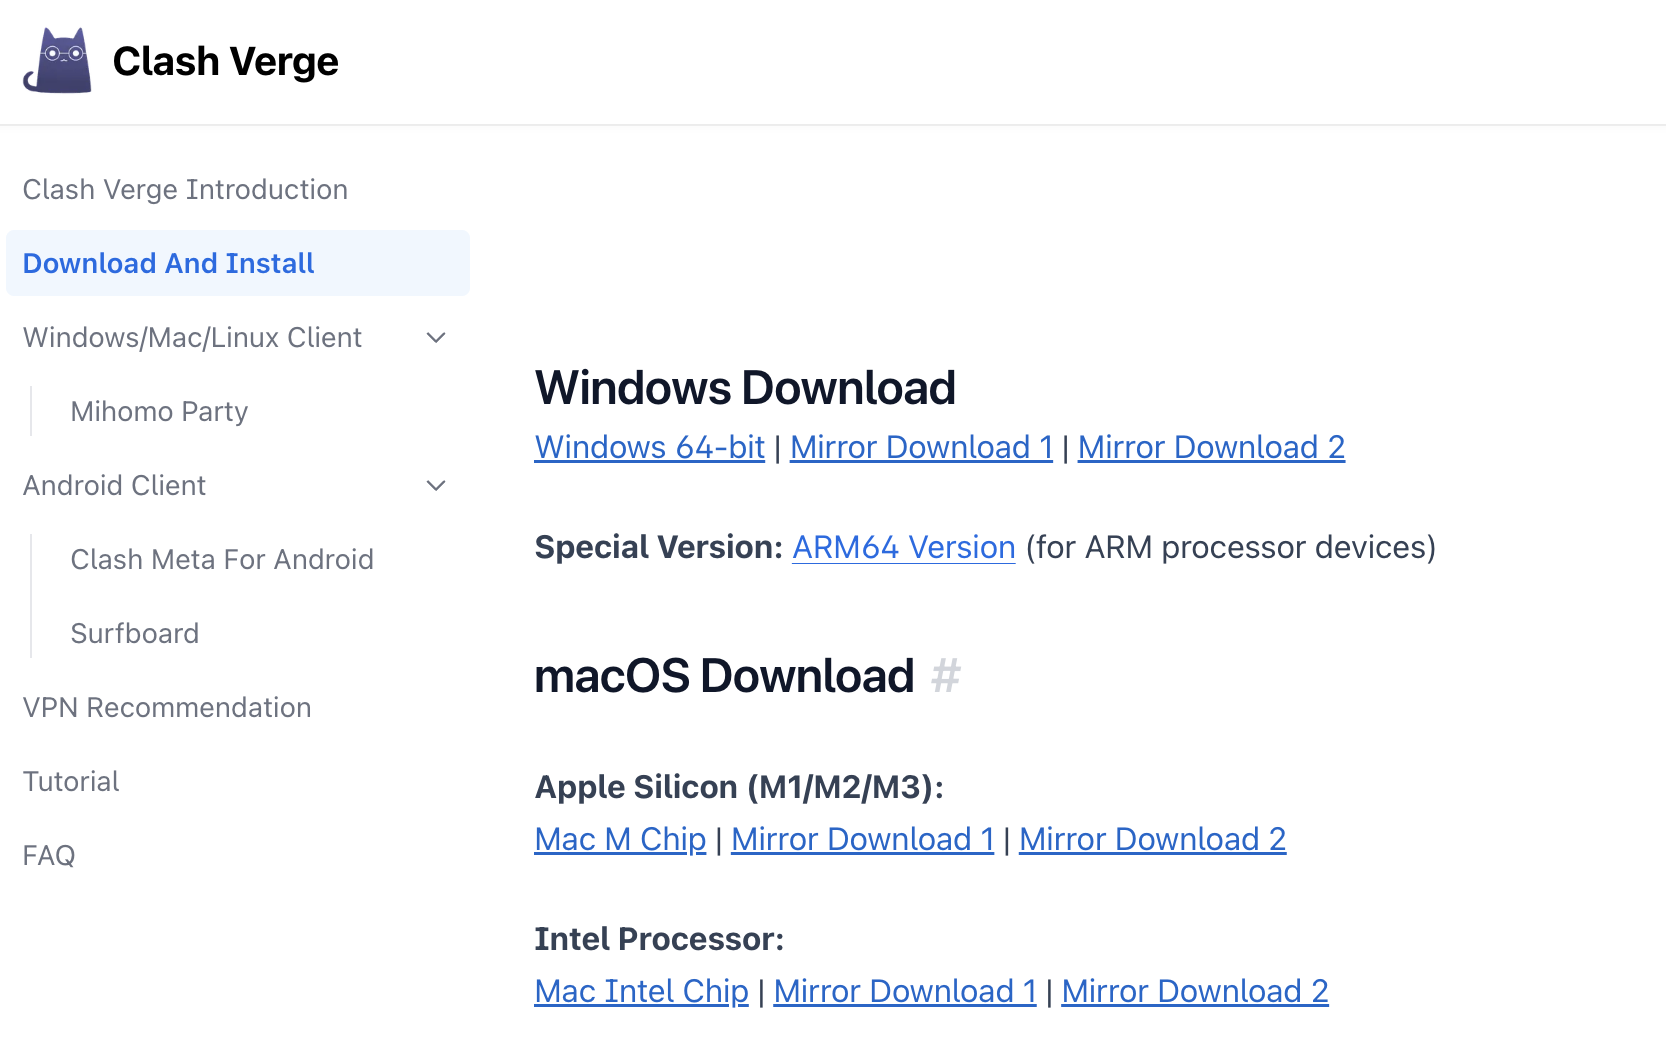1666x1042 pixels.
Task: Open Clash Verge Introduction page
Action: [x=185, y=190]
